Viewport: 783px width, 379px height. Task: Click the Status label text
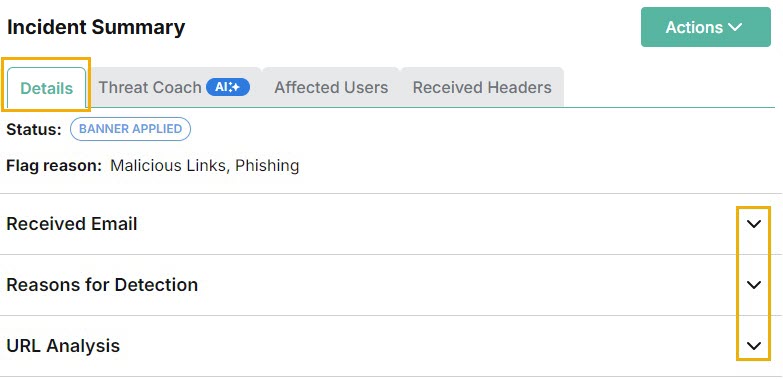(x=34, y=129)
